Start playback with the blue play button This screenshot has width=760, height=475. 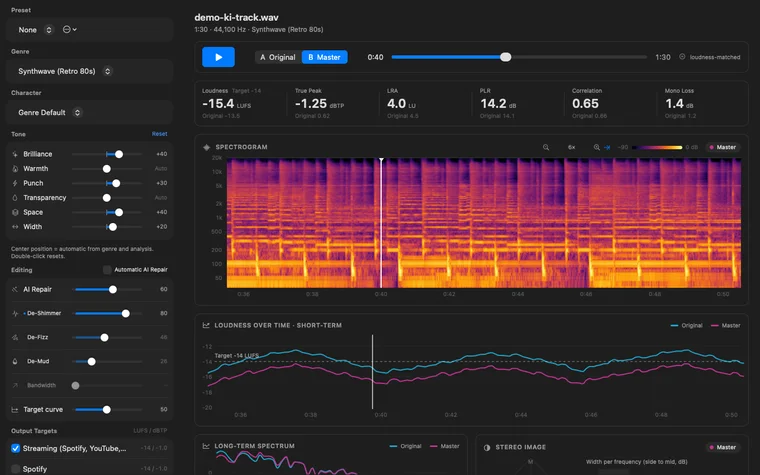(219, 57)
